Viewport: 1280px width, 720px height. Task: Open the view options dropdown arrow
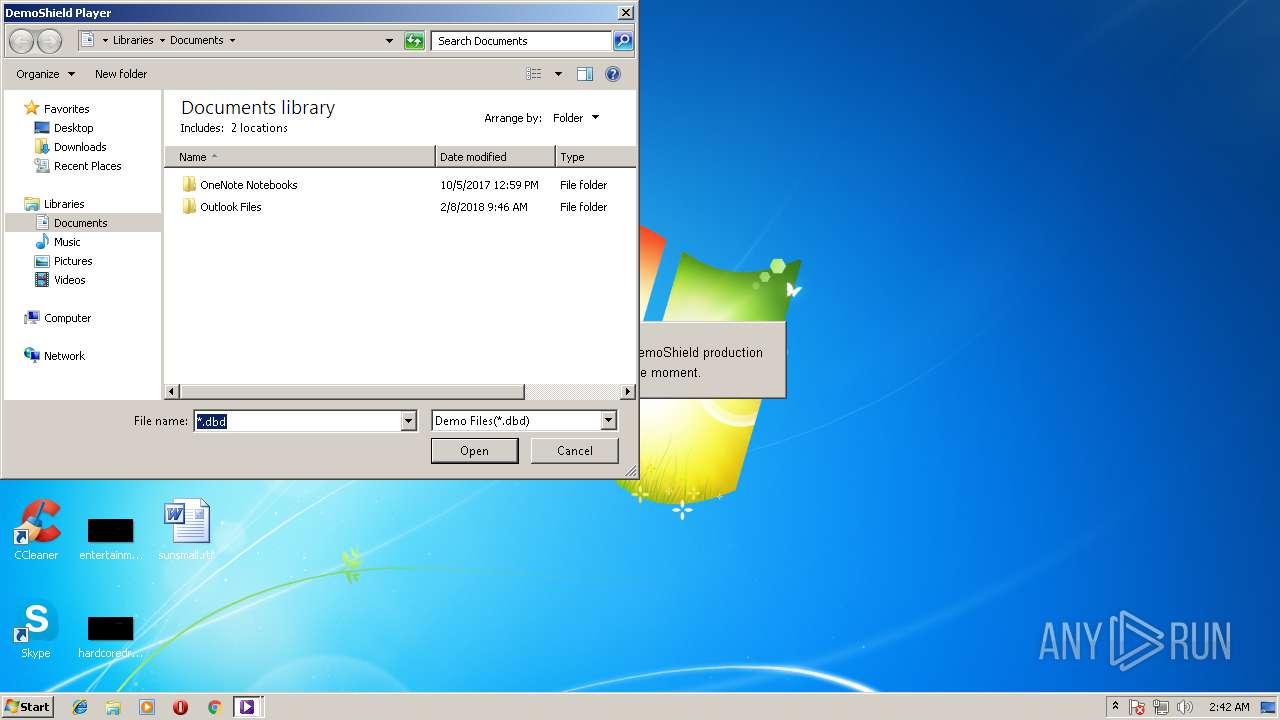pos(558,74)
